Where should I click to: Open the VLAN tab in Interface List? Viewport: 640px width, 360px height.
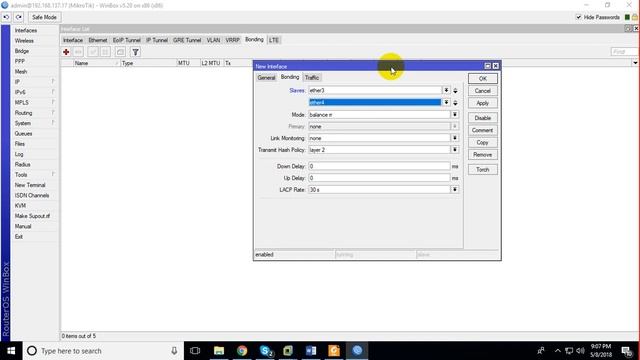(x=213, y=40)
